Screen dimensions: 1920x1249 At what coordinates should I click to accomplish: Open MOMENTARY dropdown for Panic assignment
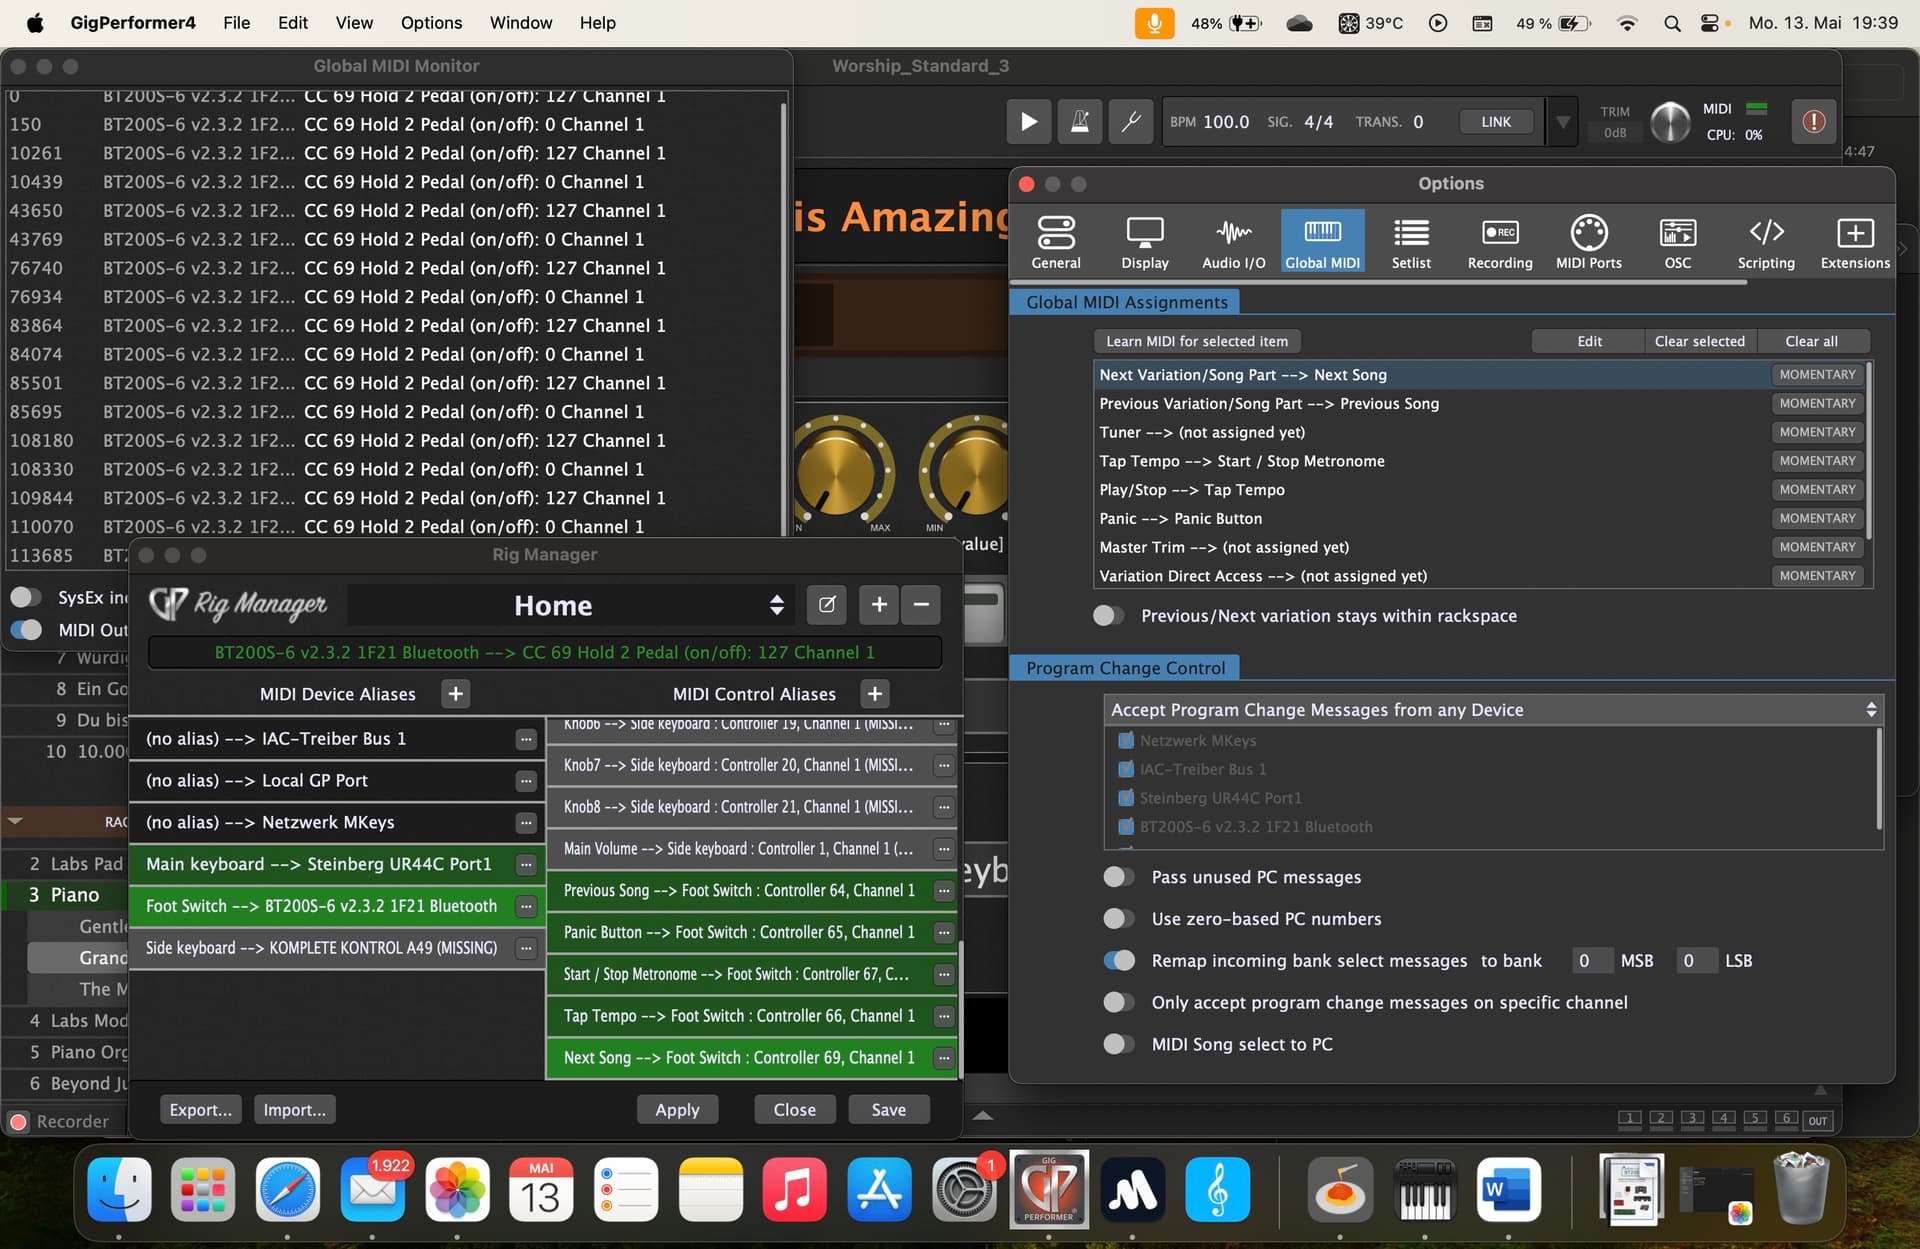[x=1817, y=518]
